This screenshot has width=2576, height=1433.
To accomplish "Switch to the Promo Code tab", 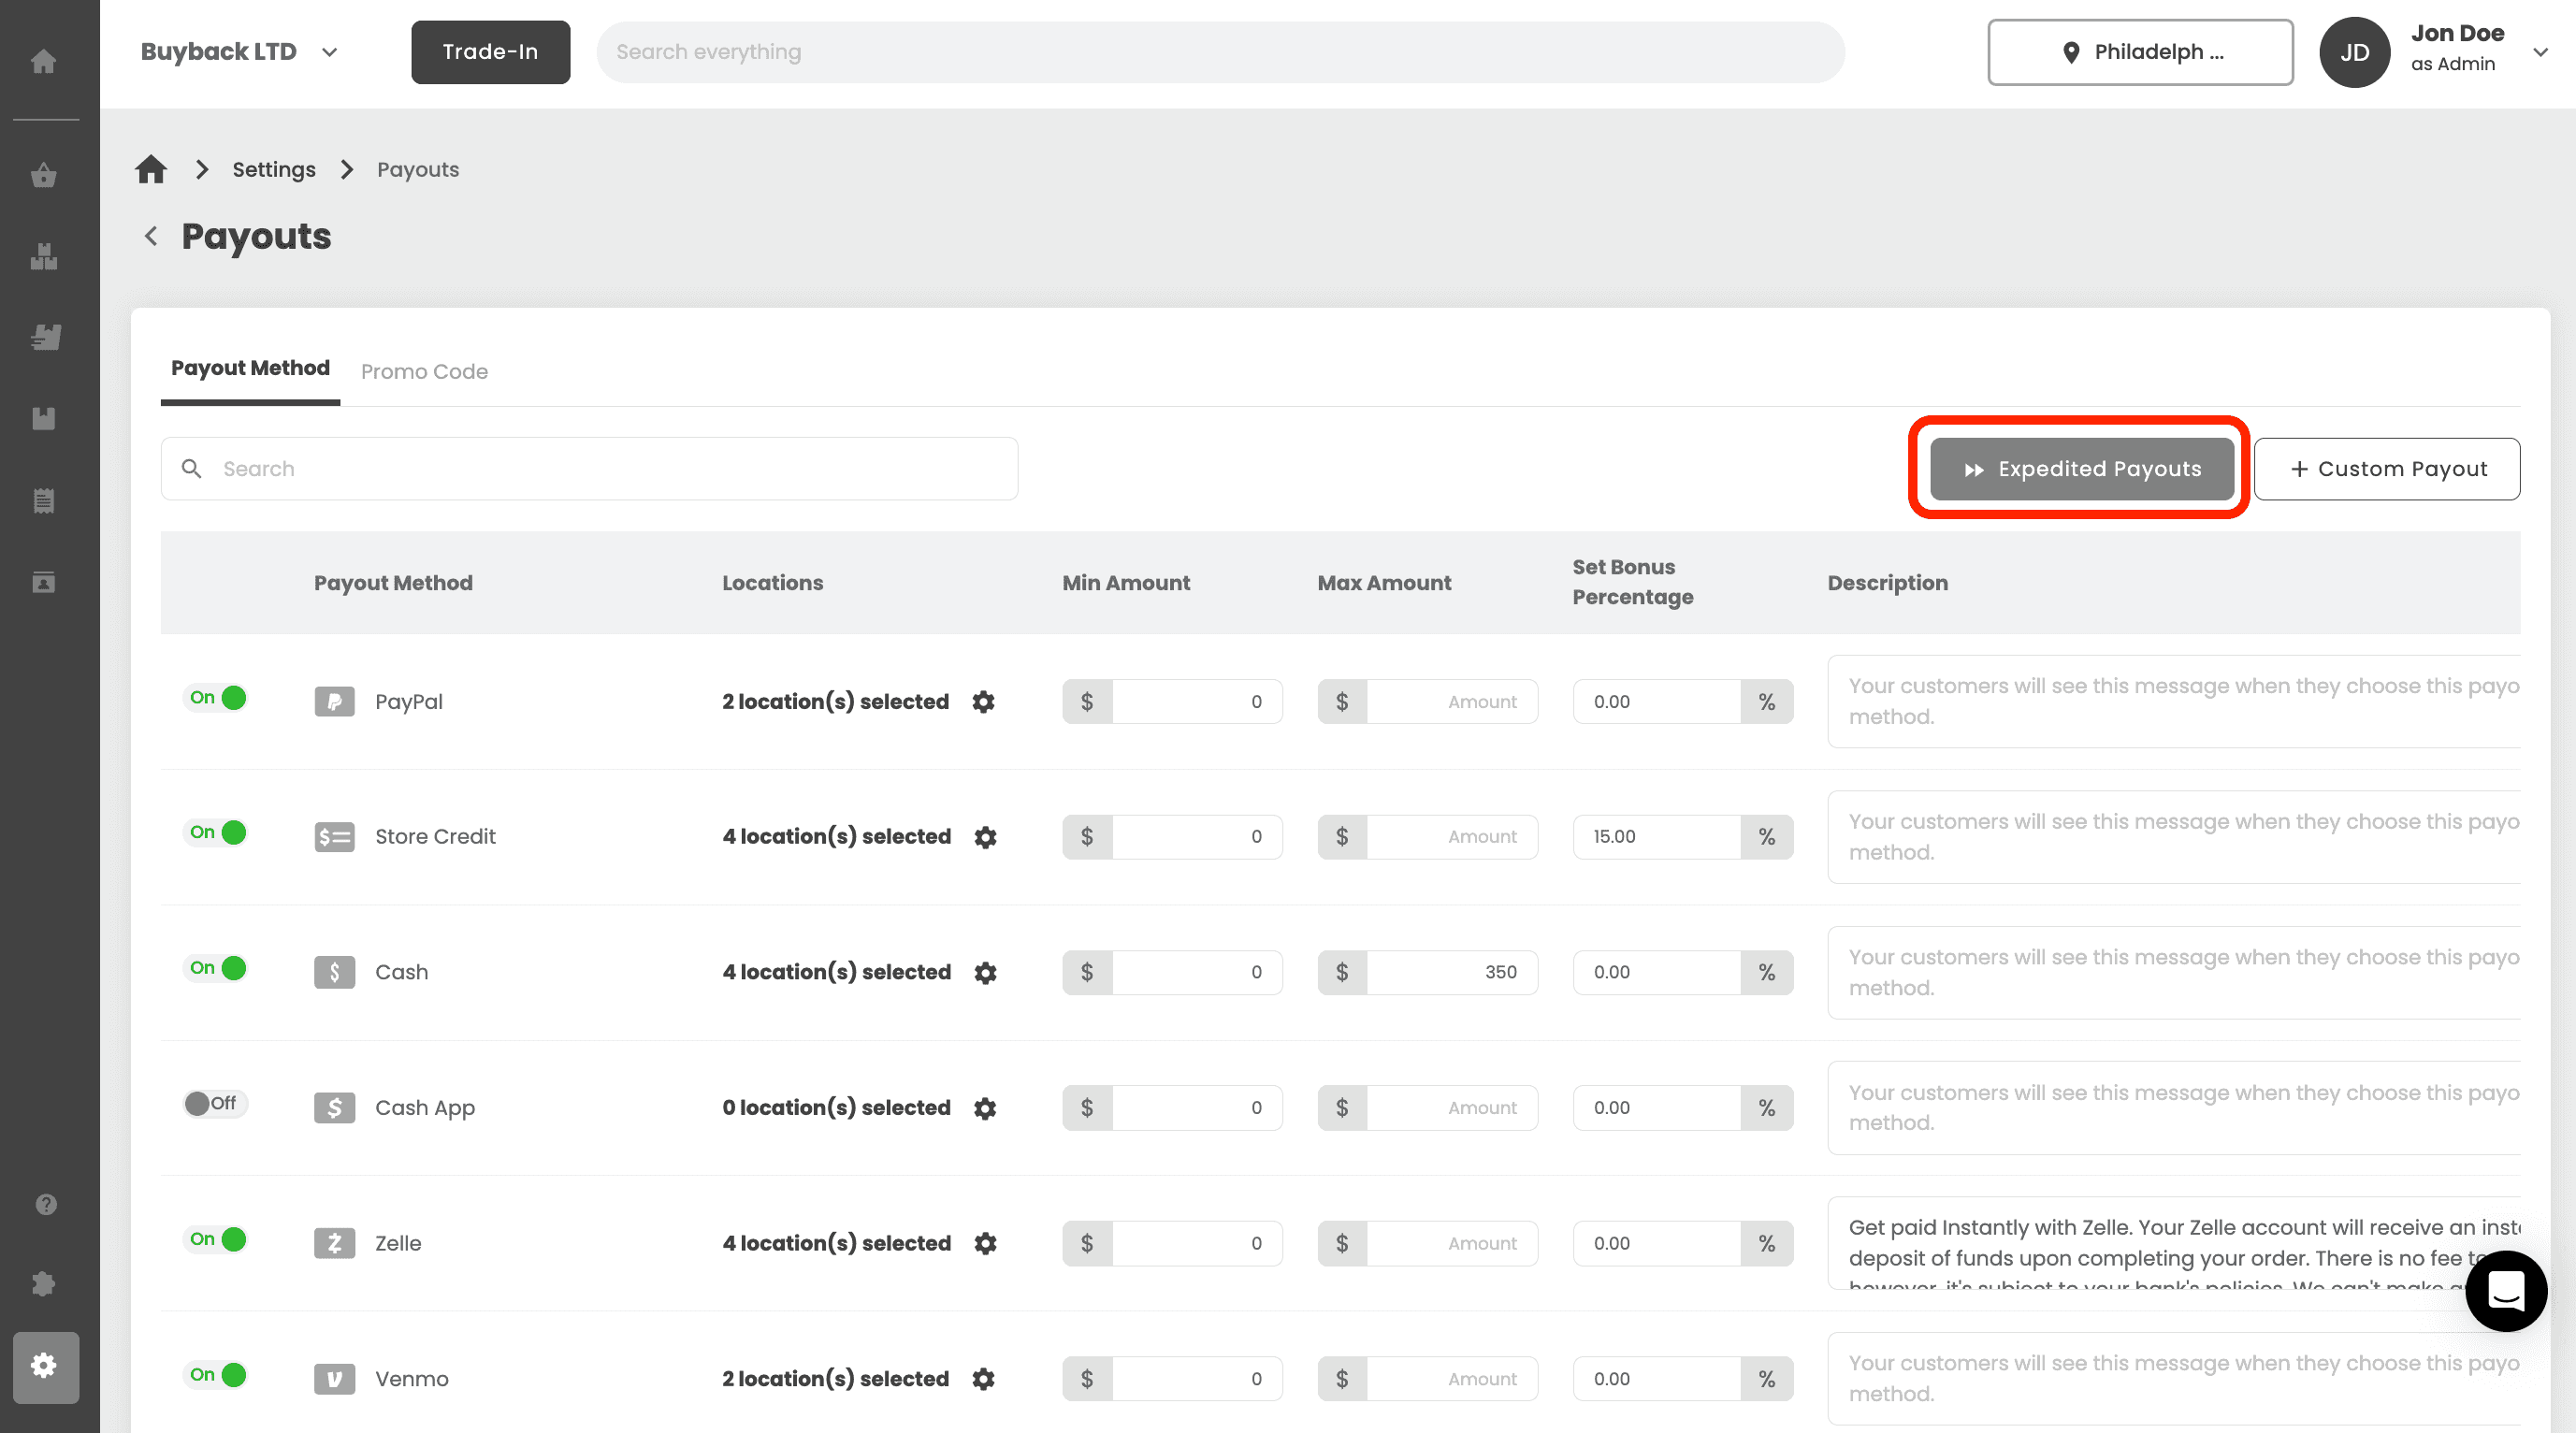I will click(x=424, y=371).
